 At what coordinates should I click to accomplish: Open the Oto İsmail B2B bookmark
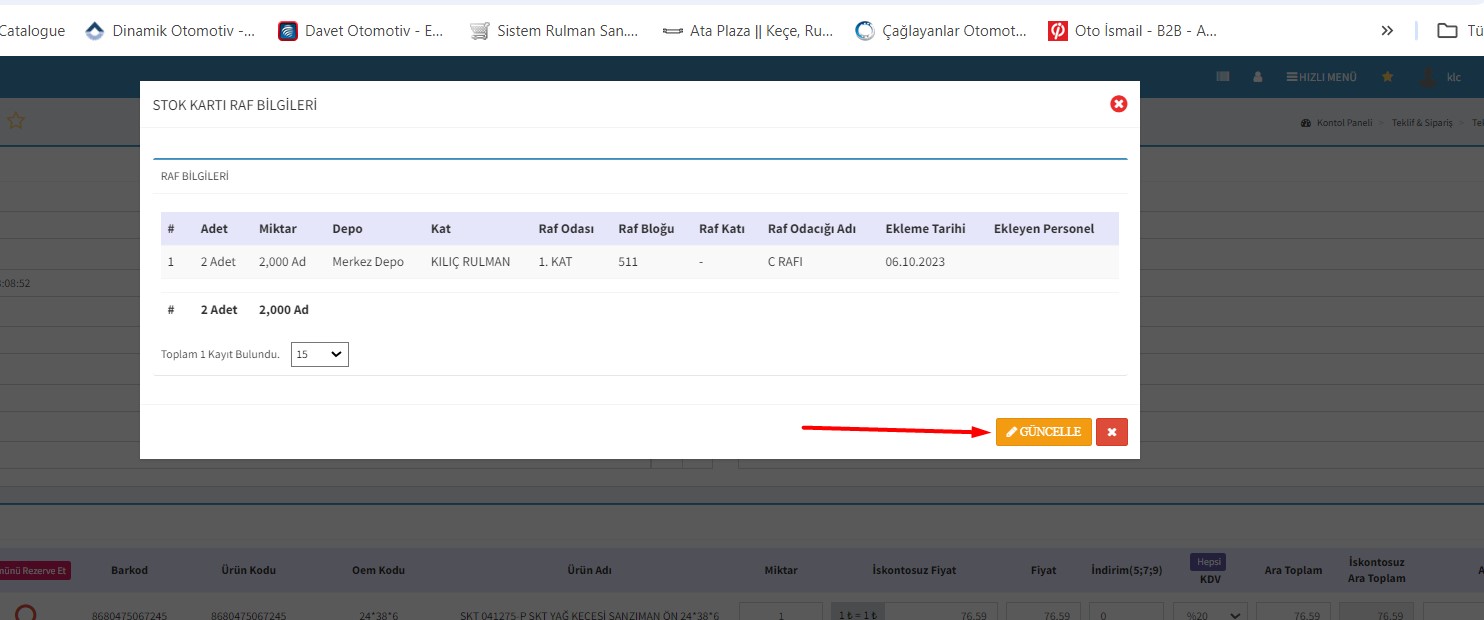1133,31
